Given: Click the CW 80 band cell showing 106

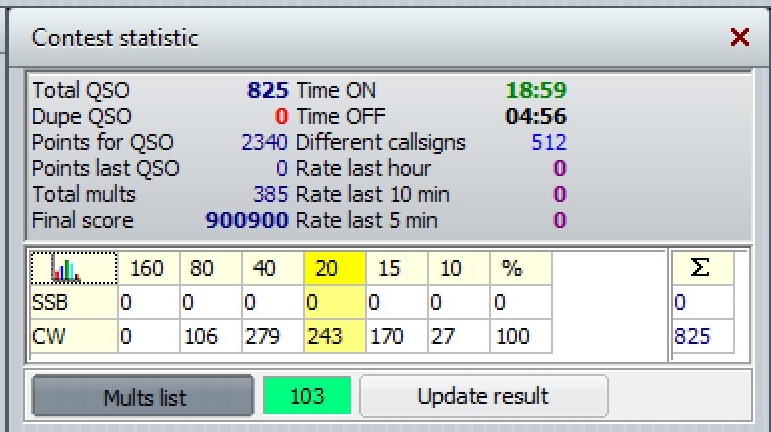Looking at the screenshot, I should click(209, 338).
